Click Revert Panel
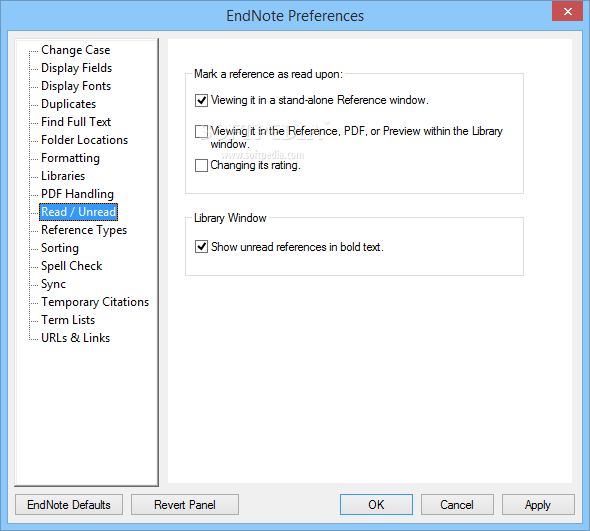Image resolution: width=590 pixels, height=531 pixels. [x=185, y=505]
